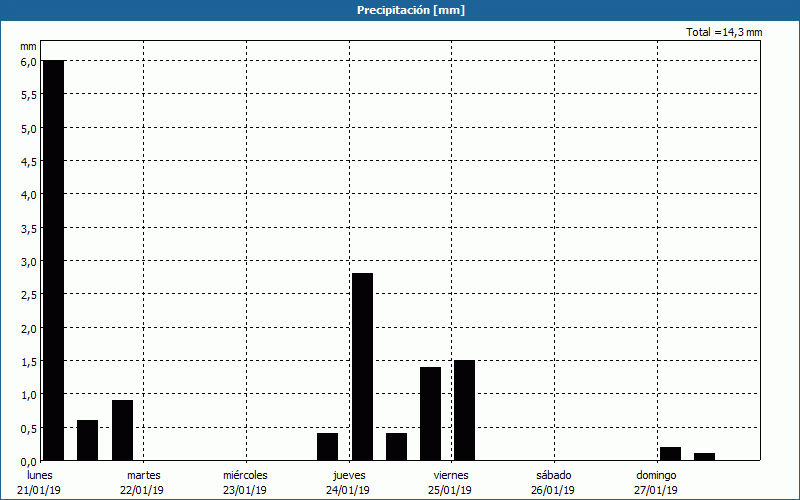The height and width of the screenshot is (500, 800).
Task: Click the lunes axis label
Action: click(x=40, y=475)
